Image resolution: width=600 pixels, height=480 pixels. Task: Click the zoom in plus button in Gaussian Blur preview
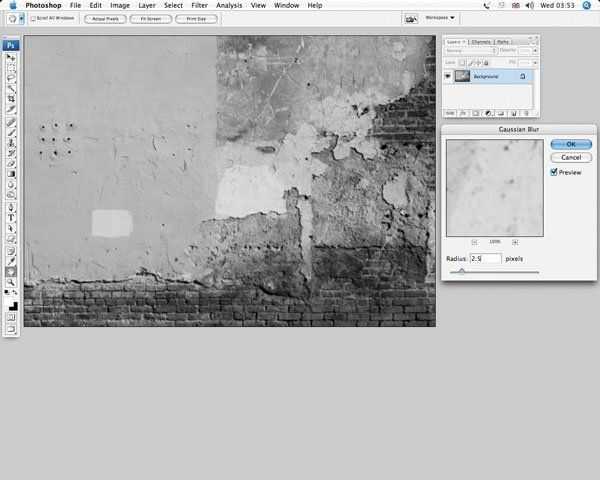(515, 242)
